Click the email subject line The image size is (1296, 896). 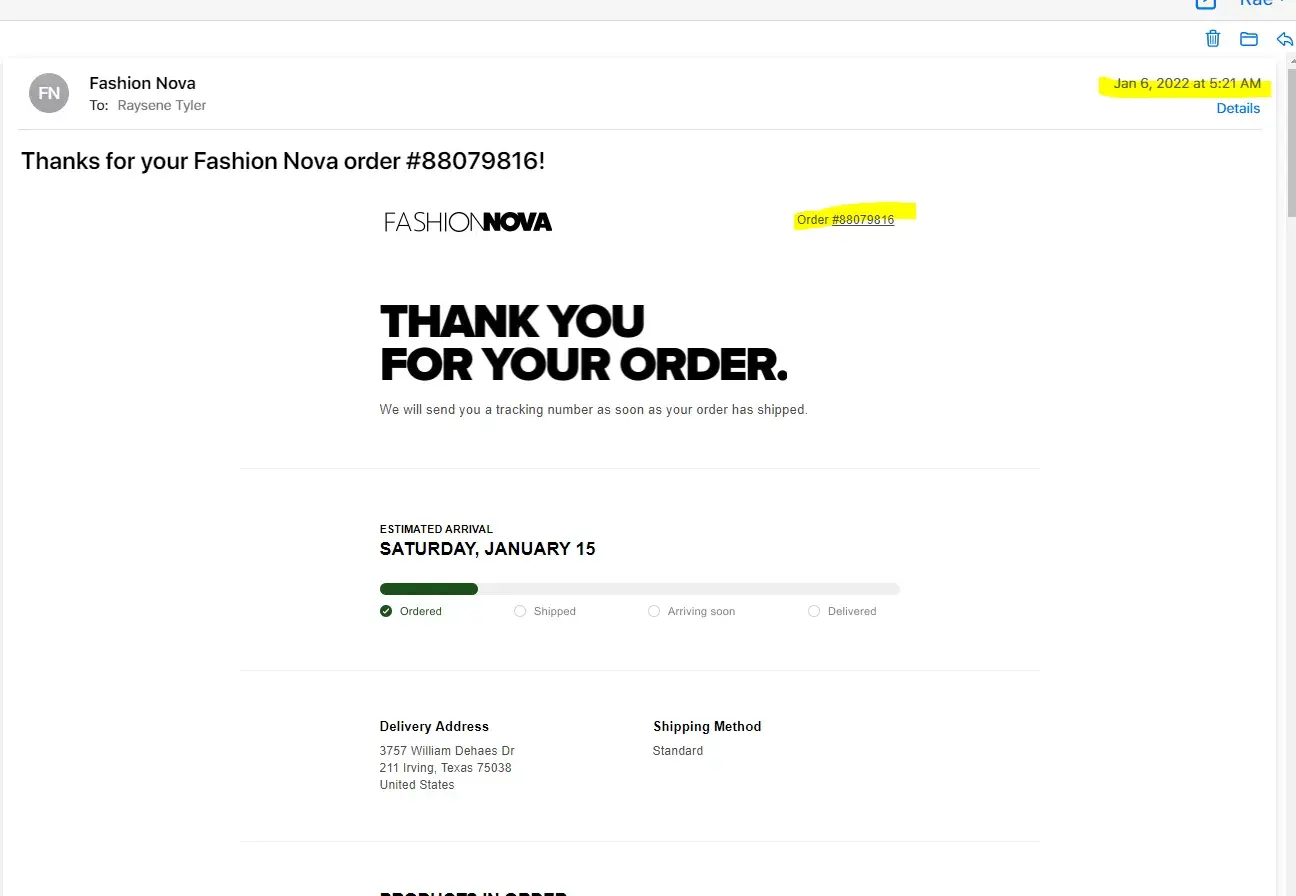(x=283, y=160)
